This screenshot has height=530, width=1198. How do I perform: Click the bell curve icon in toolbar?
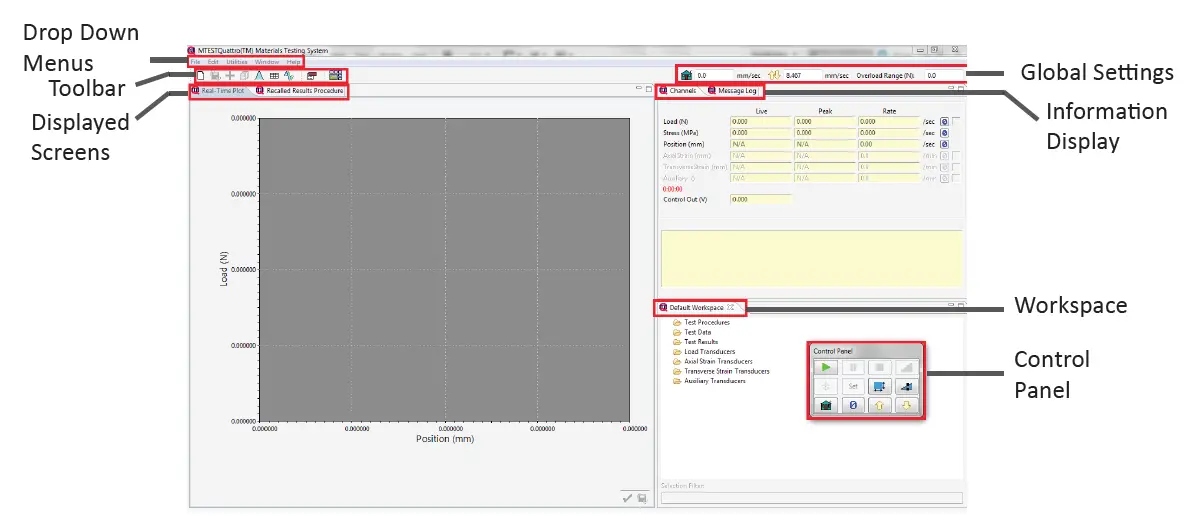(x=259, y=75)
